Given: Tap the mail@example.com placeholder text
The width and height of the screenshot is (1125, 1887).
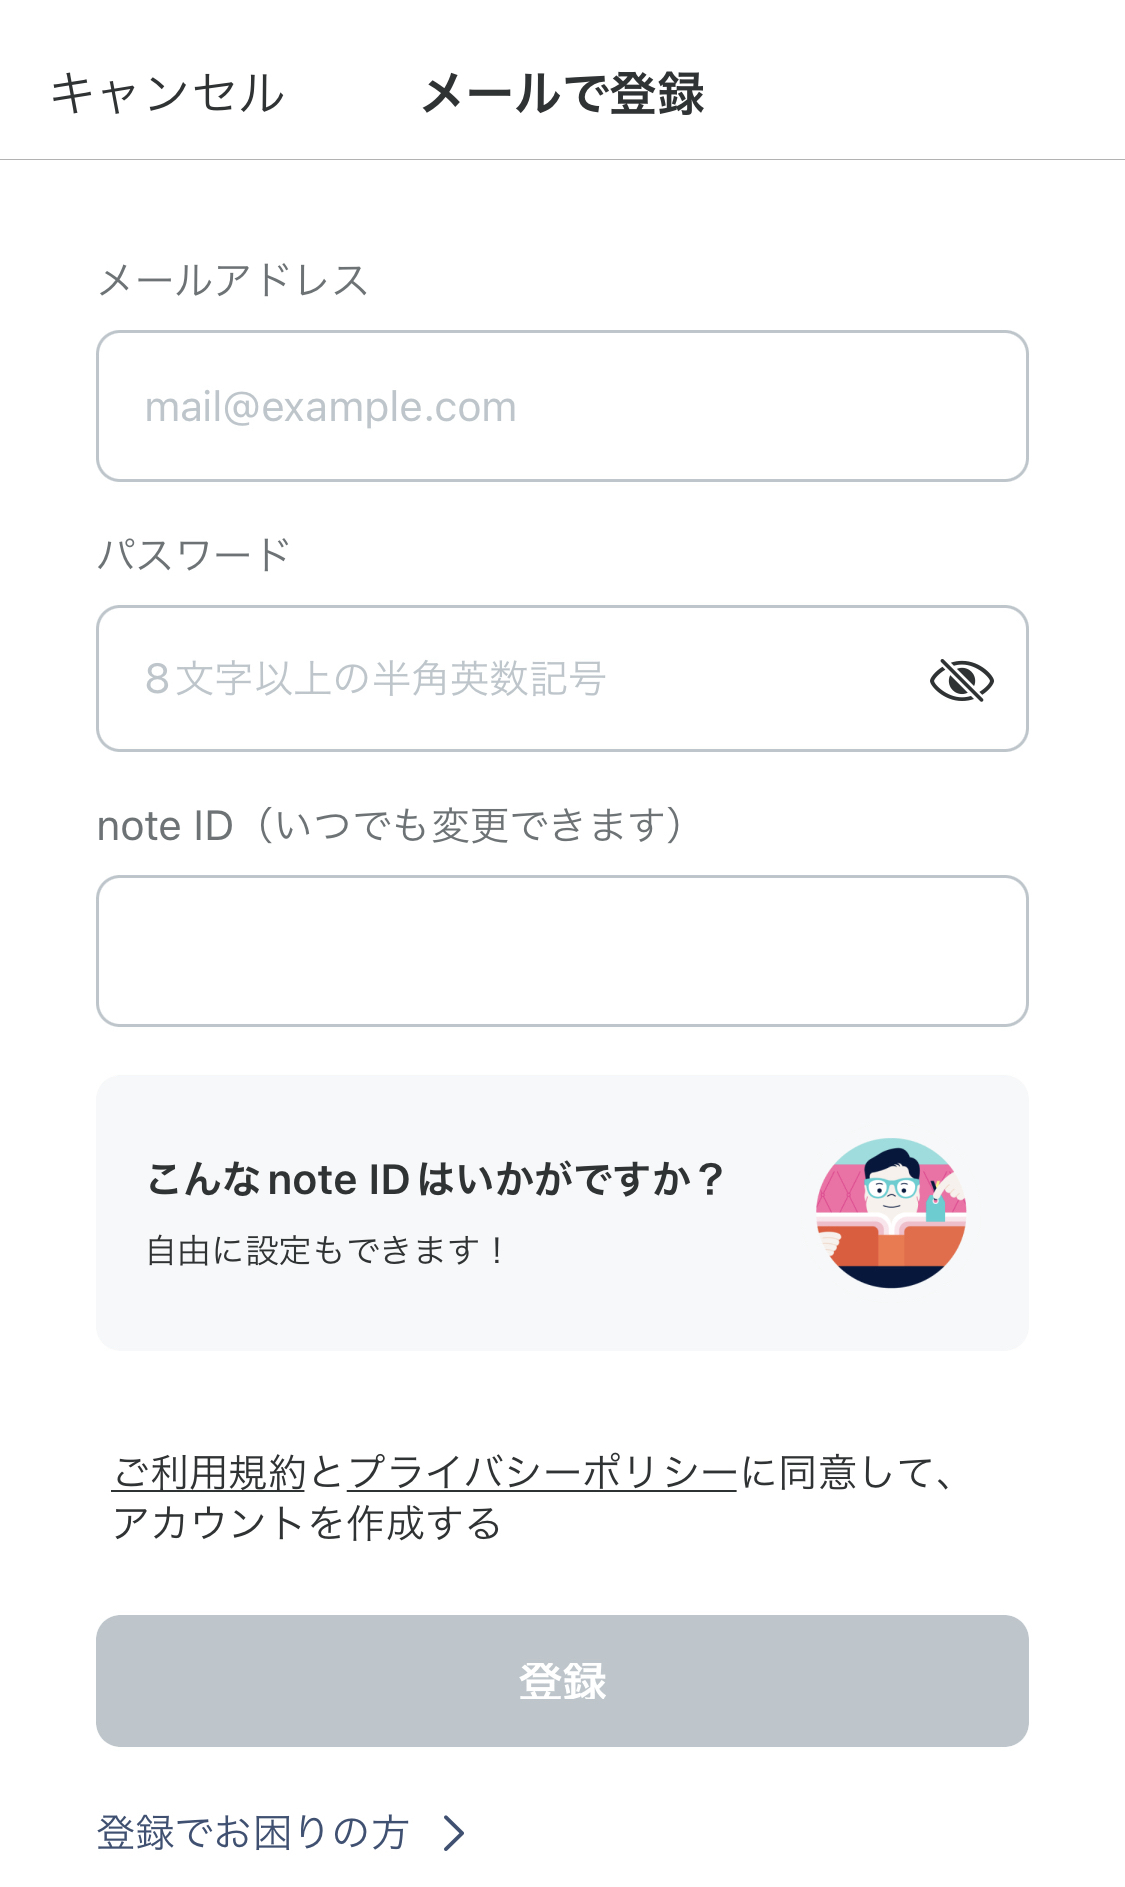Looking at the screenshot, I should click(331, 407).
